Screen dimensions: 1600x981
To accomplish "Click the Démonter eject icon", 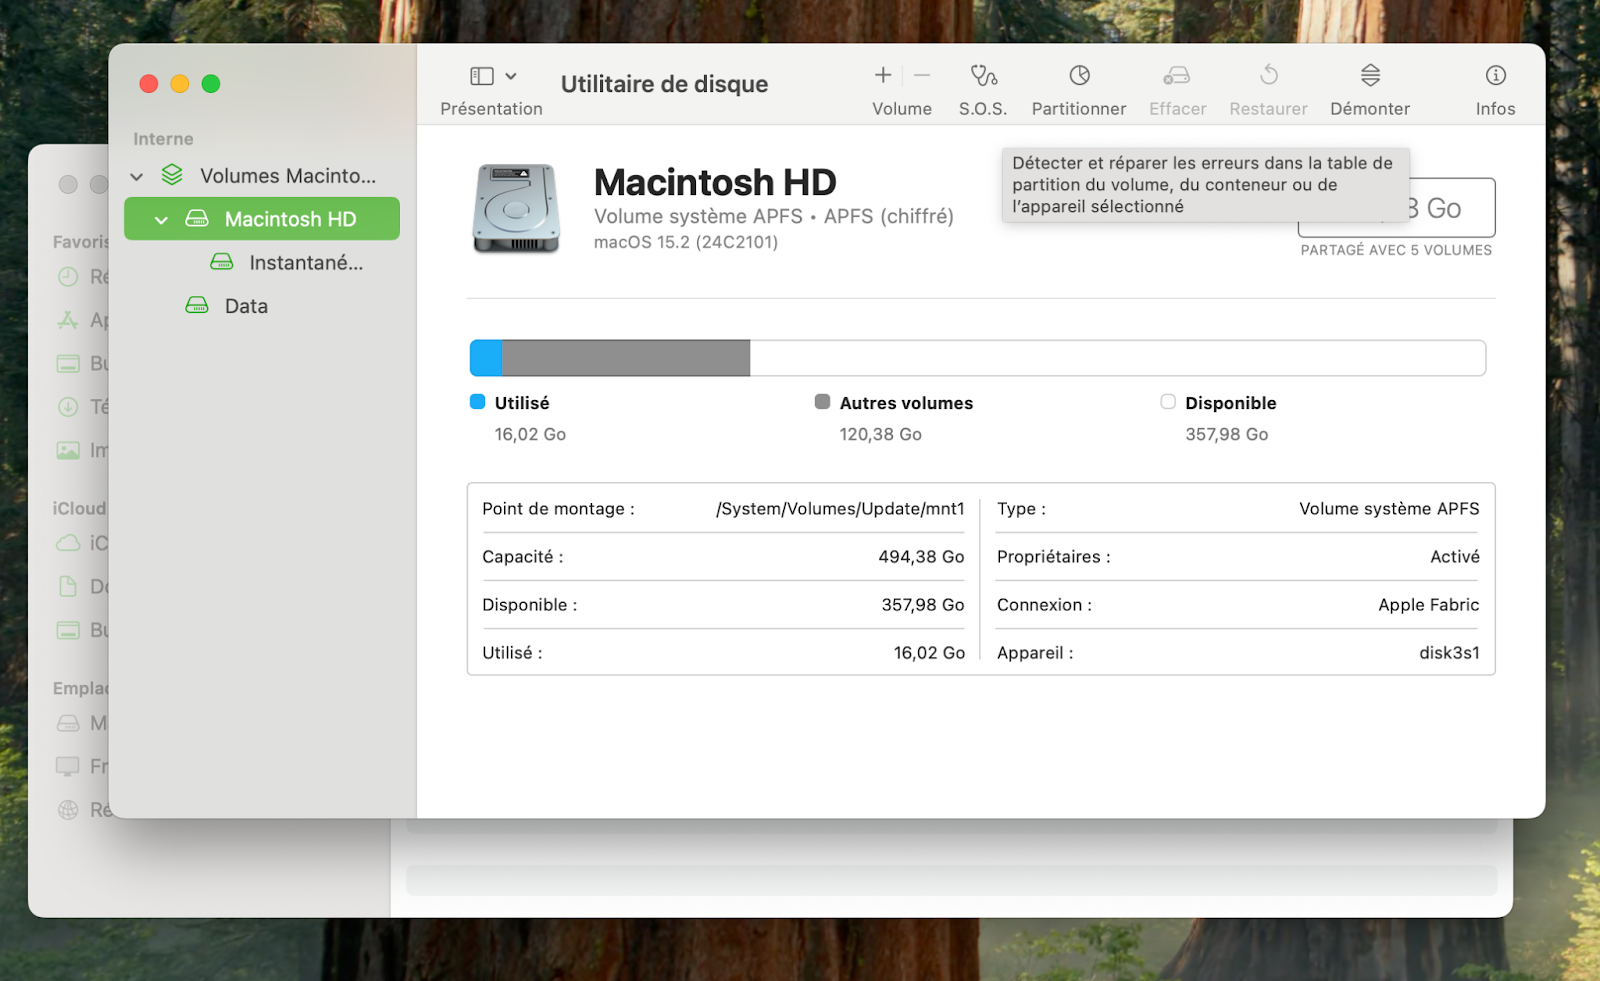I will (x=1369, y=76).
